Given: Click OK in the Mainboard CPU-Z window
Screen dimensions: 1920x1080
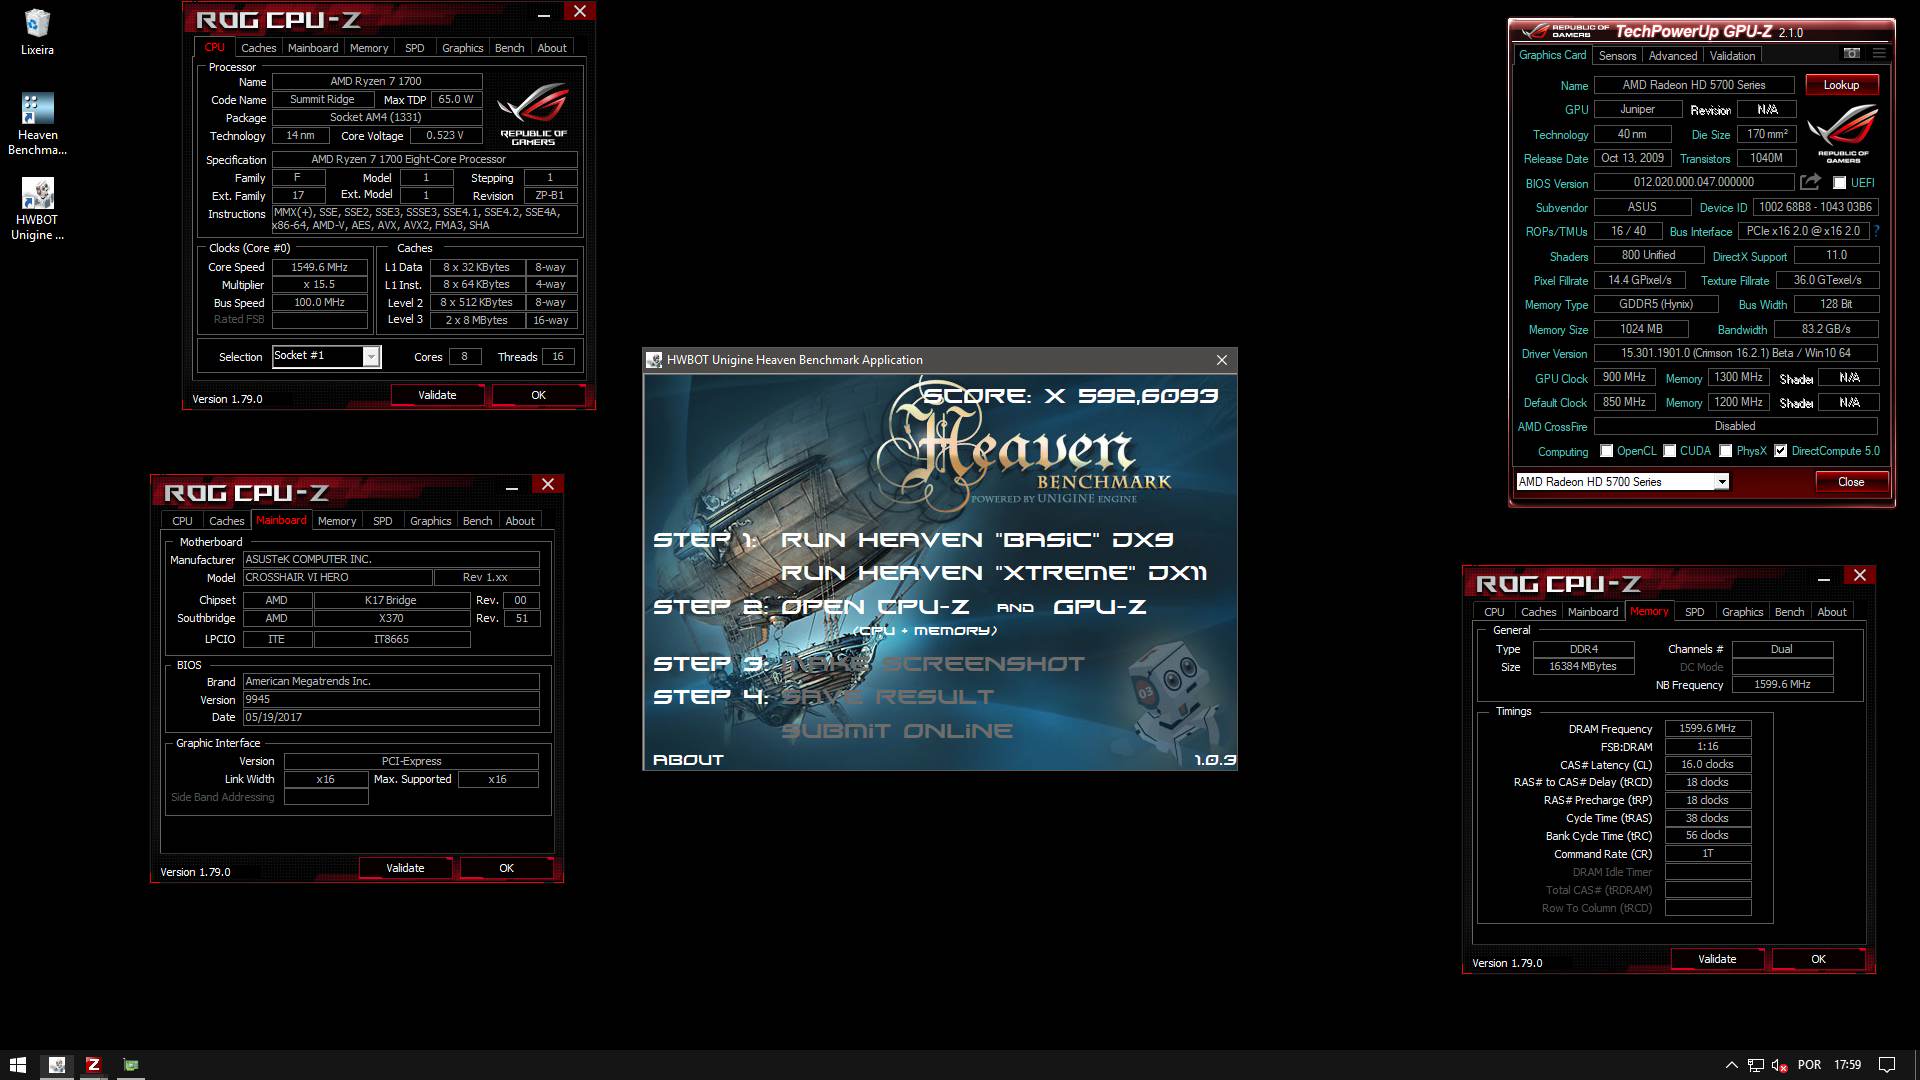Looking at the screenshot, I should (506, 868).
